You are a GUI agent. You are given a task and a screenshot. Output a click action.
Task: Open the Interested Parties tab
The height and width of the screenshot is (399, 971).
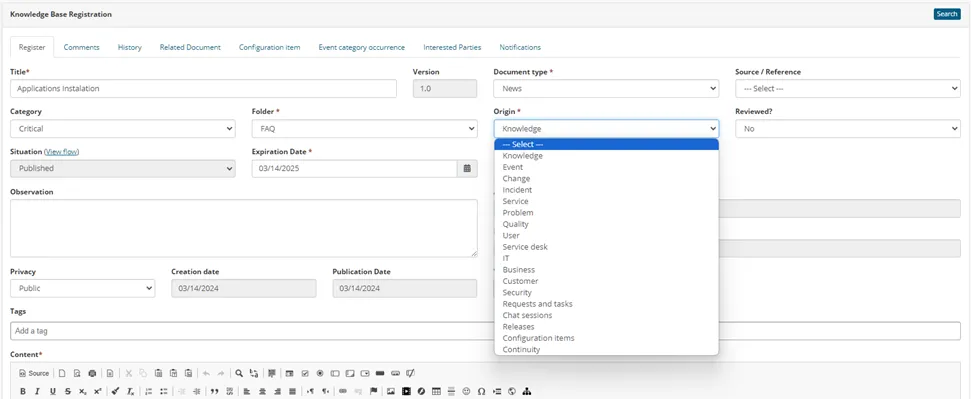click(452, 47)
